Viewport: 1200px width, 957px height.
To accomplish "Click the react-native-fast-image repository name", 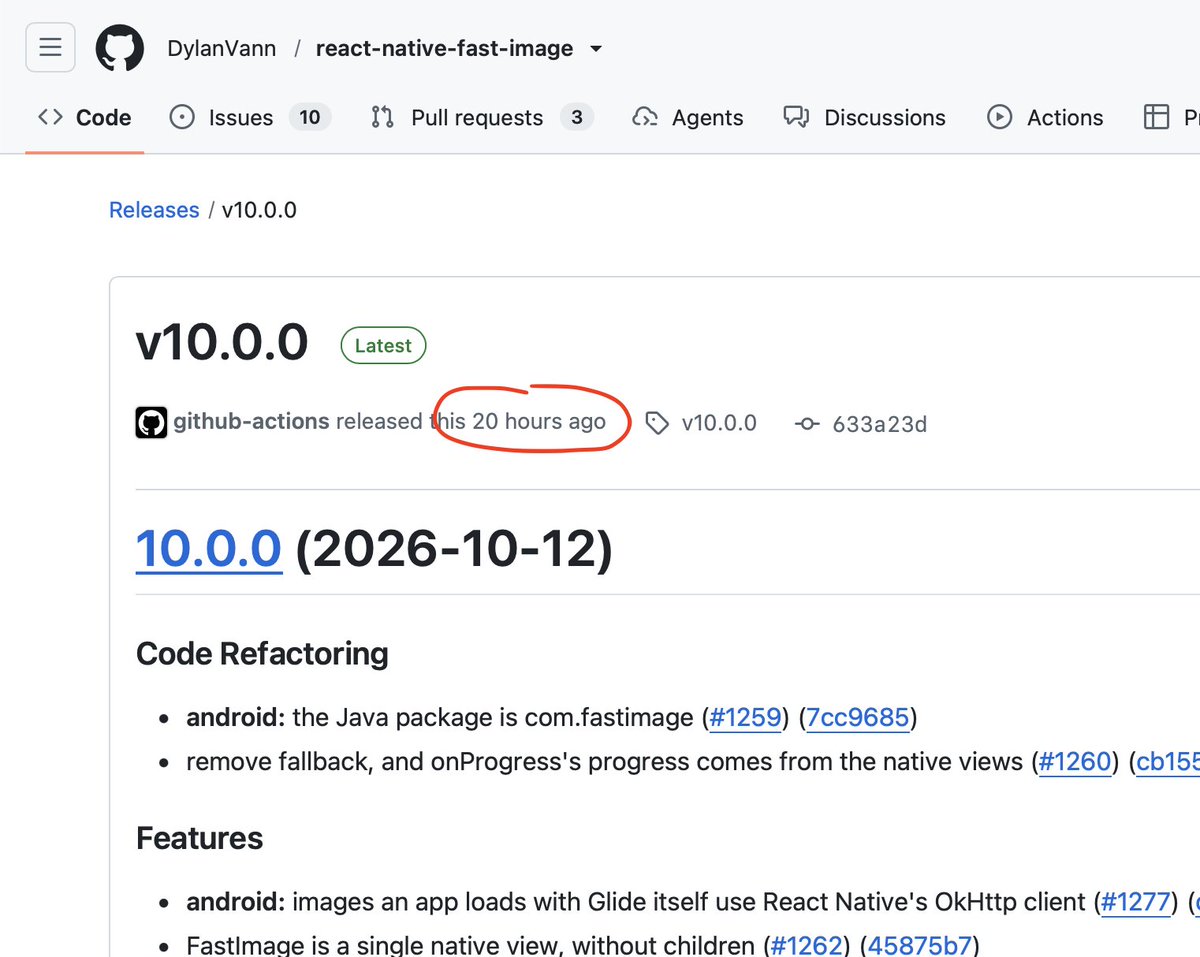I will (445, 48).
